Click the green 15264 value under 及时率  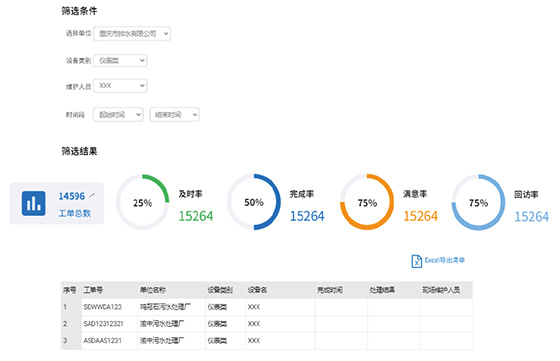[x=196, y=216]
